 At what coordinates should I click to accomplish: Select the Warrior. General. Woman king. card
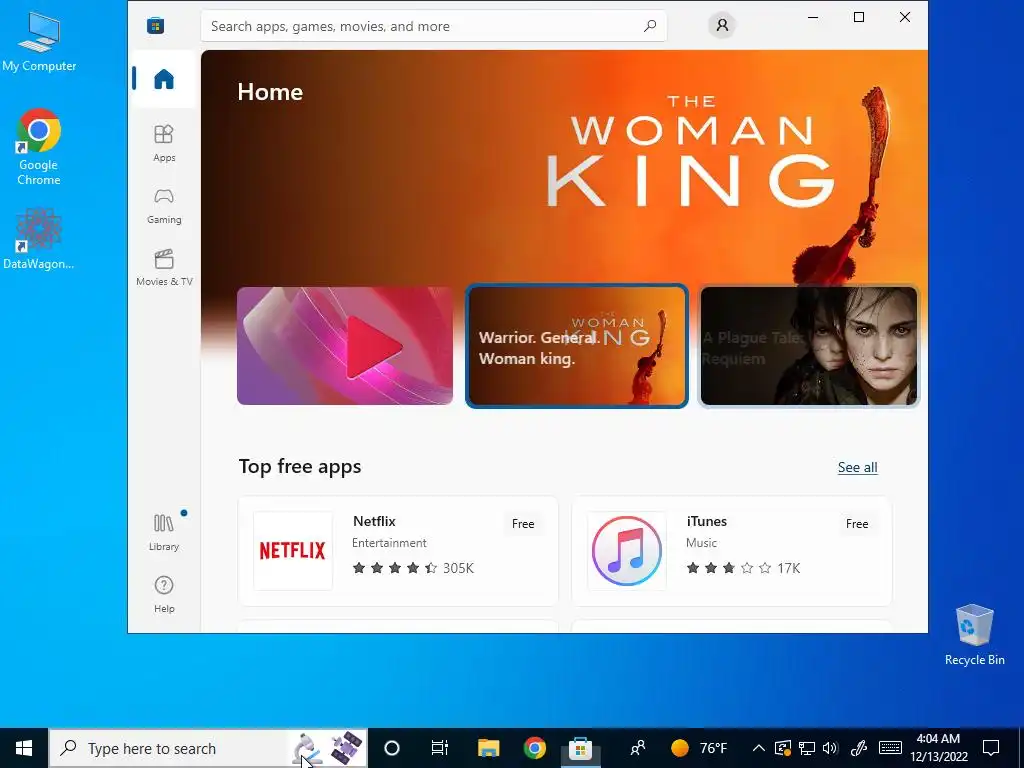coord(577,346)
